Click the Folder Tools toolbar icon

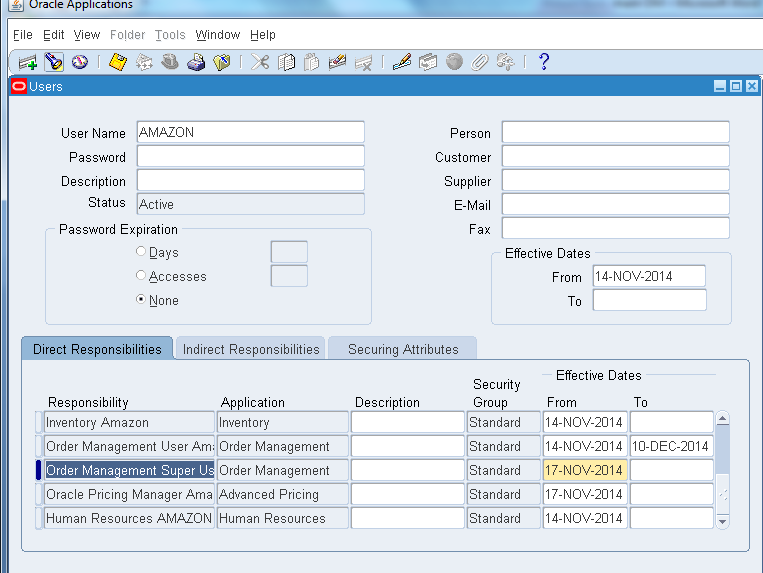pyautogui.click(x=506, y=62)
